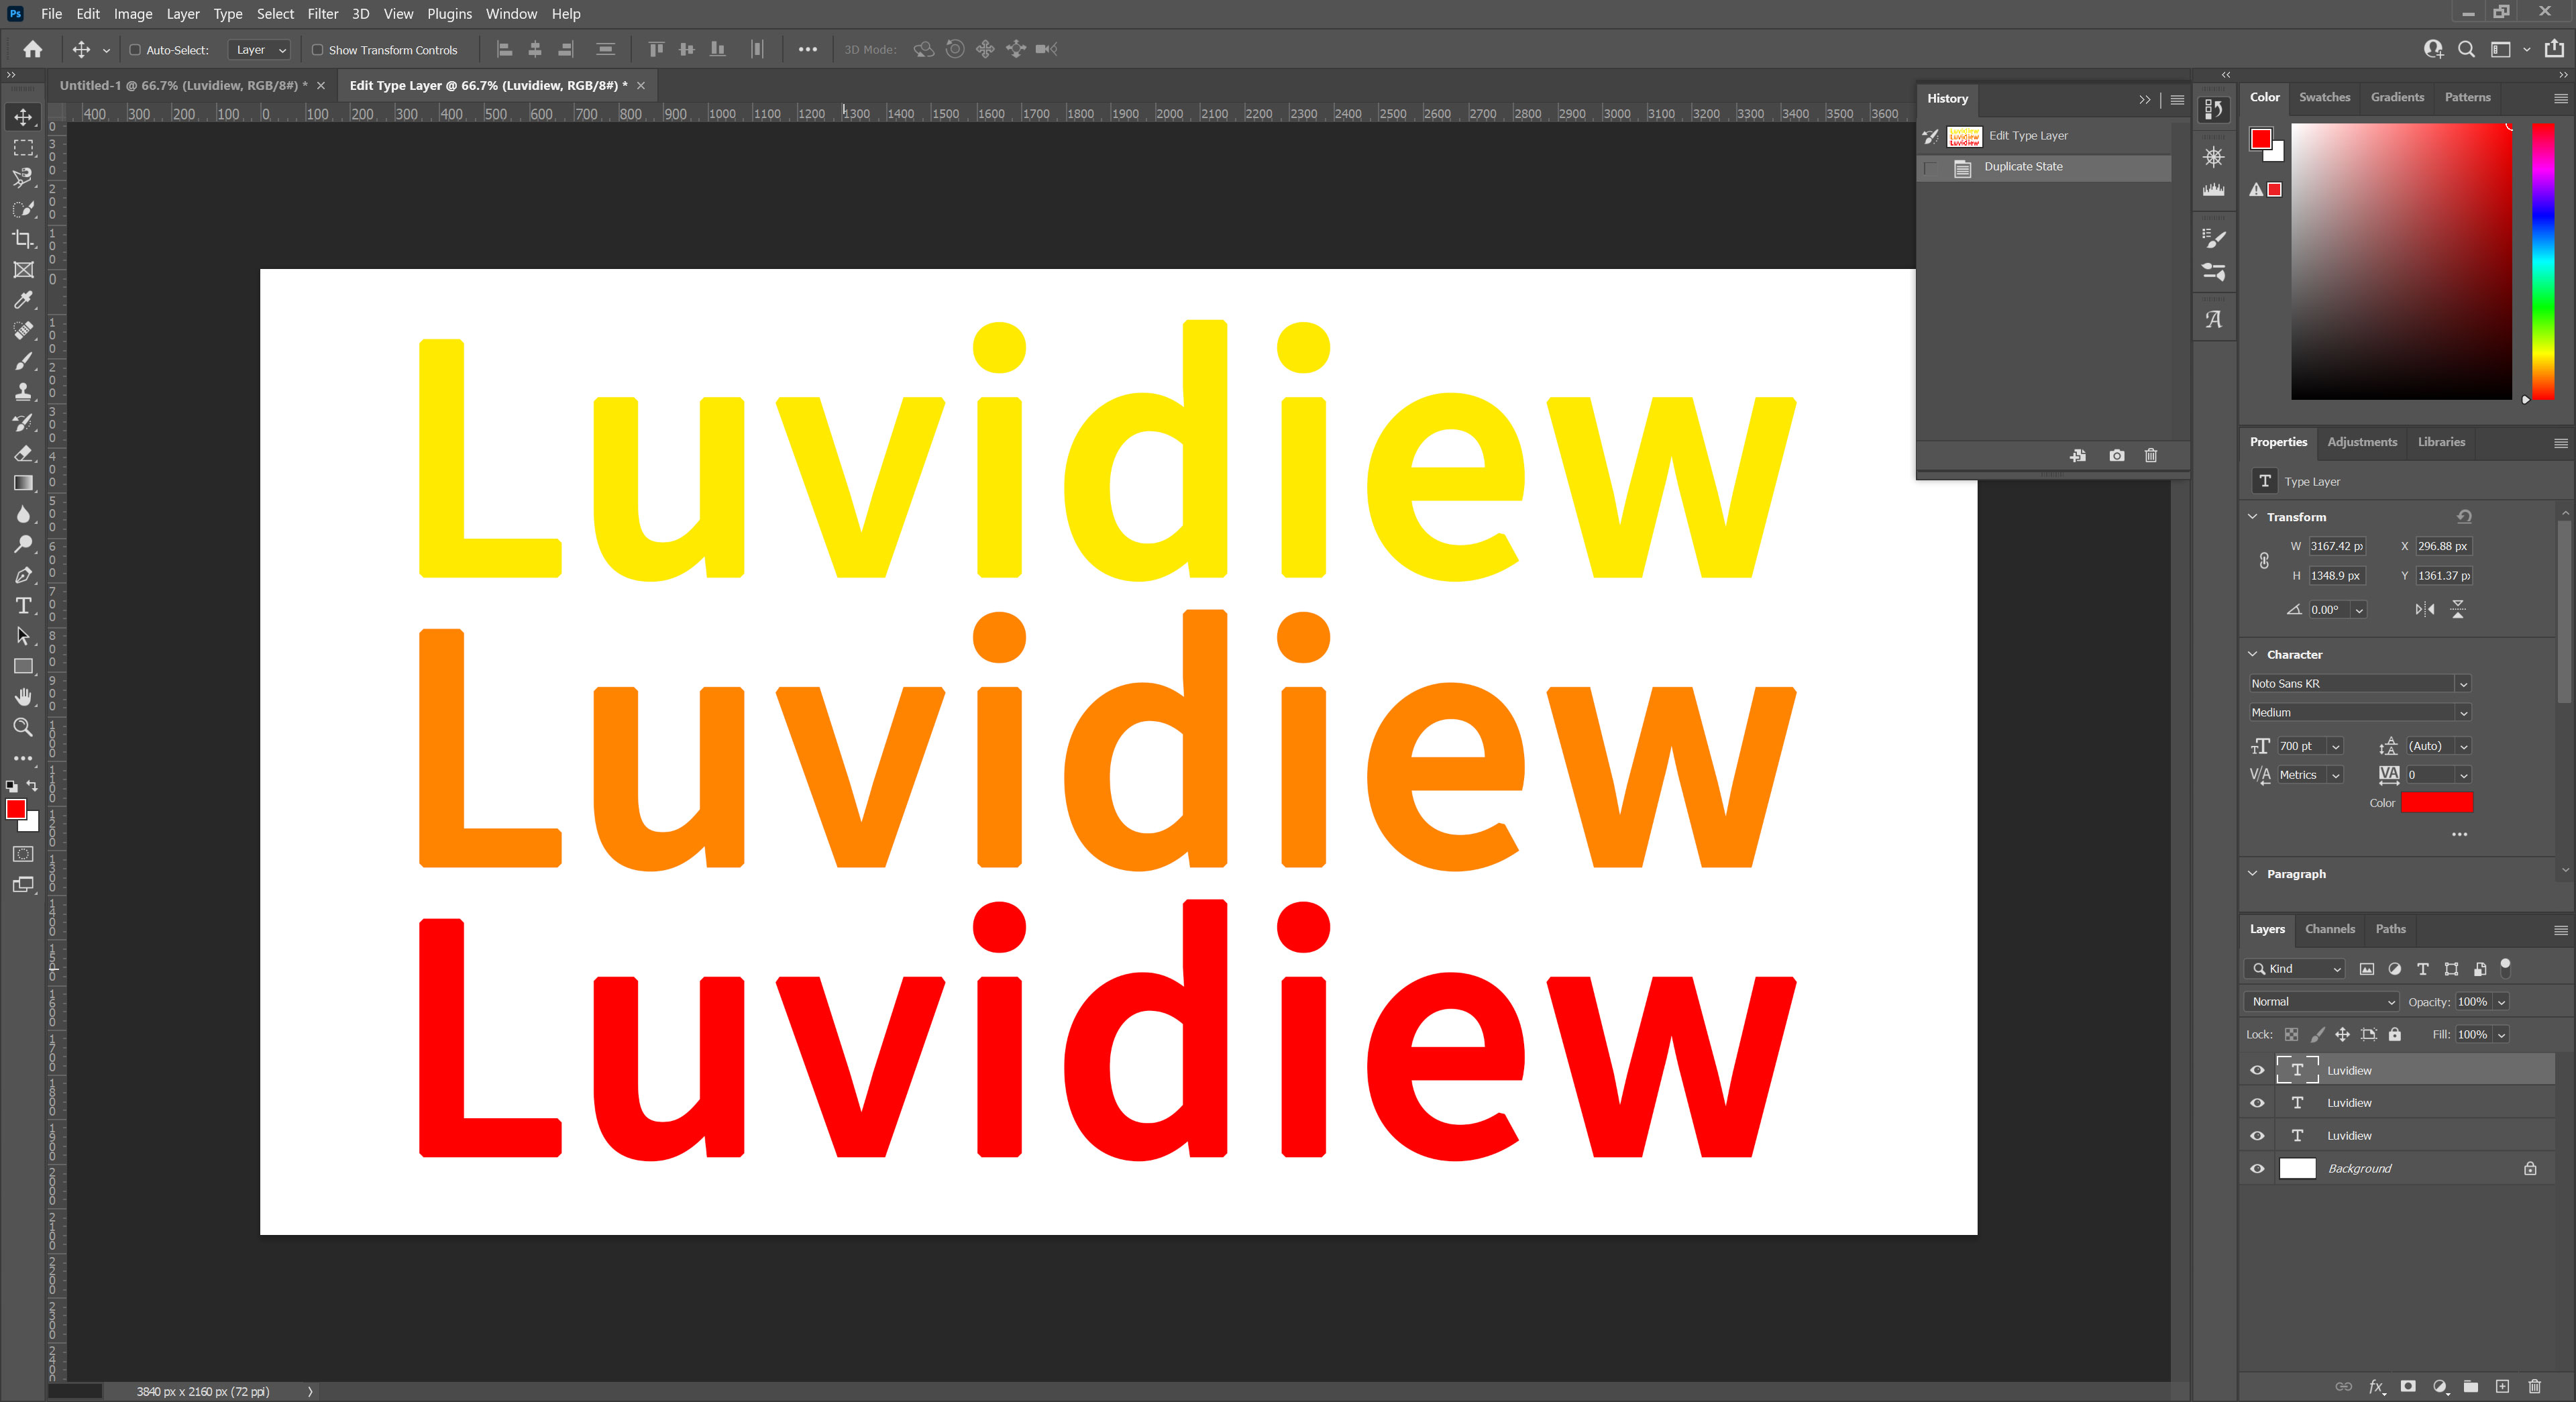The width and height of the screenshot is (2576, 1402).
Task: Click the add layer style fx icon
Action: click(x=2376, y=1386)
